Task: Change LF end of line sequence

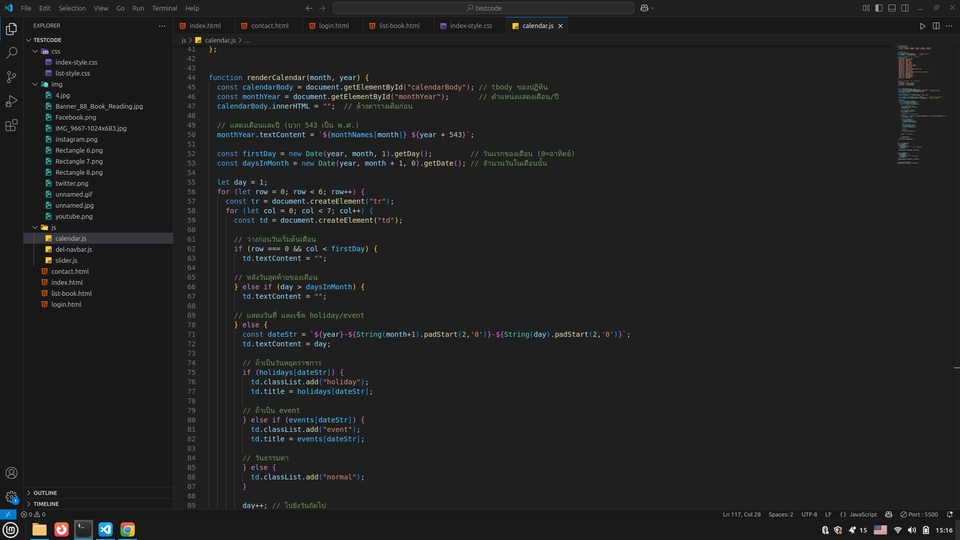Action: point(828,514)
